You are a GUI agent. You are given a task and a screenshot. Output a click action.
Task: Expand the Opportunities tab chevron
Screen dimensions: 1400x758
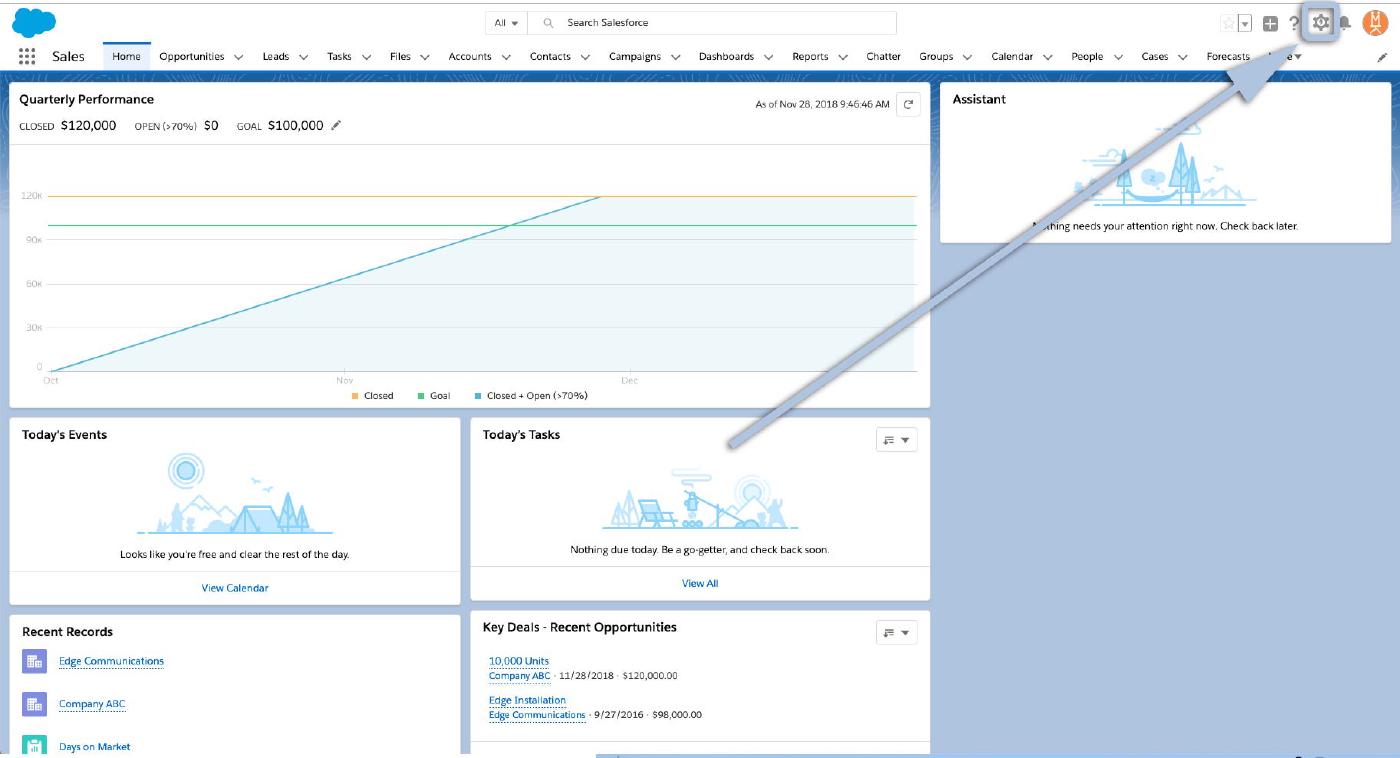click(x=239, y=57)
